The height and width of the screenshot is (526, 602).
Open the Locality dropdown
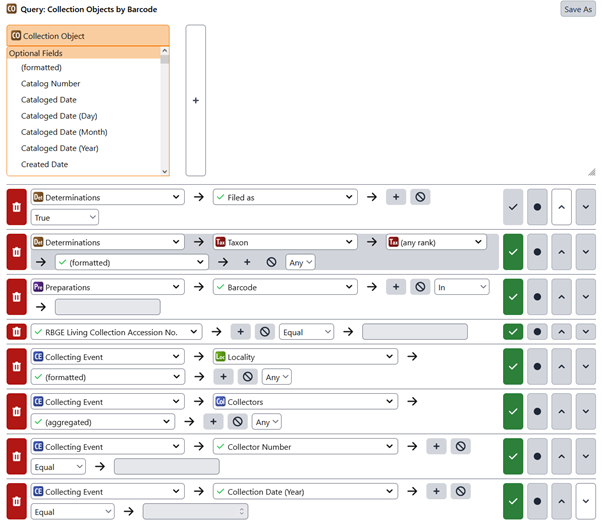point(305,357)
